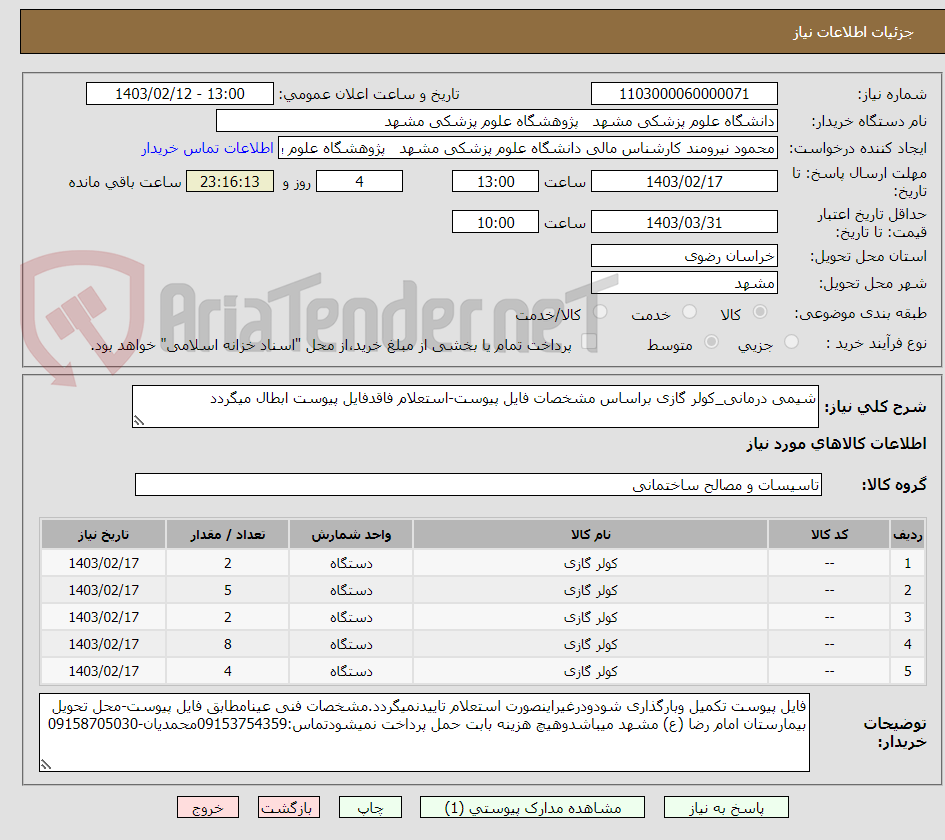The width and height of the screenshot is (945, 840).
Task: Click the remaining time 23:16:13 field
Action: click(230, 181)
